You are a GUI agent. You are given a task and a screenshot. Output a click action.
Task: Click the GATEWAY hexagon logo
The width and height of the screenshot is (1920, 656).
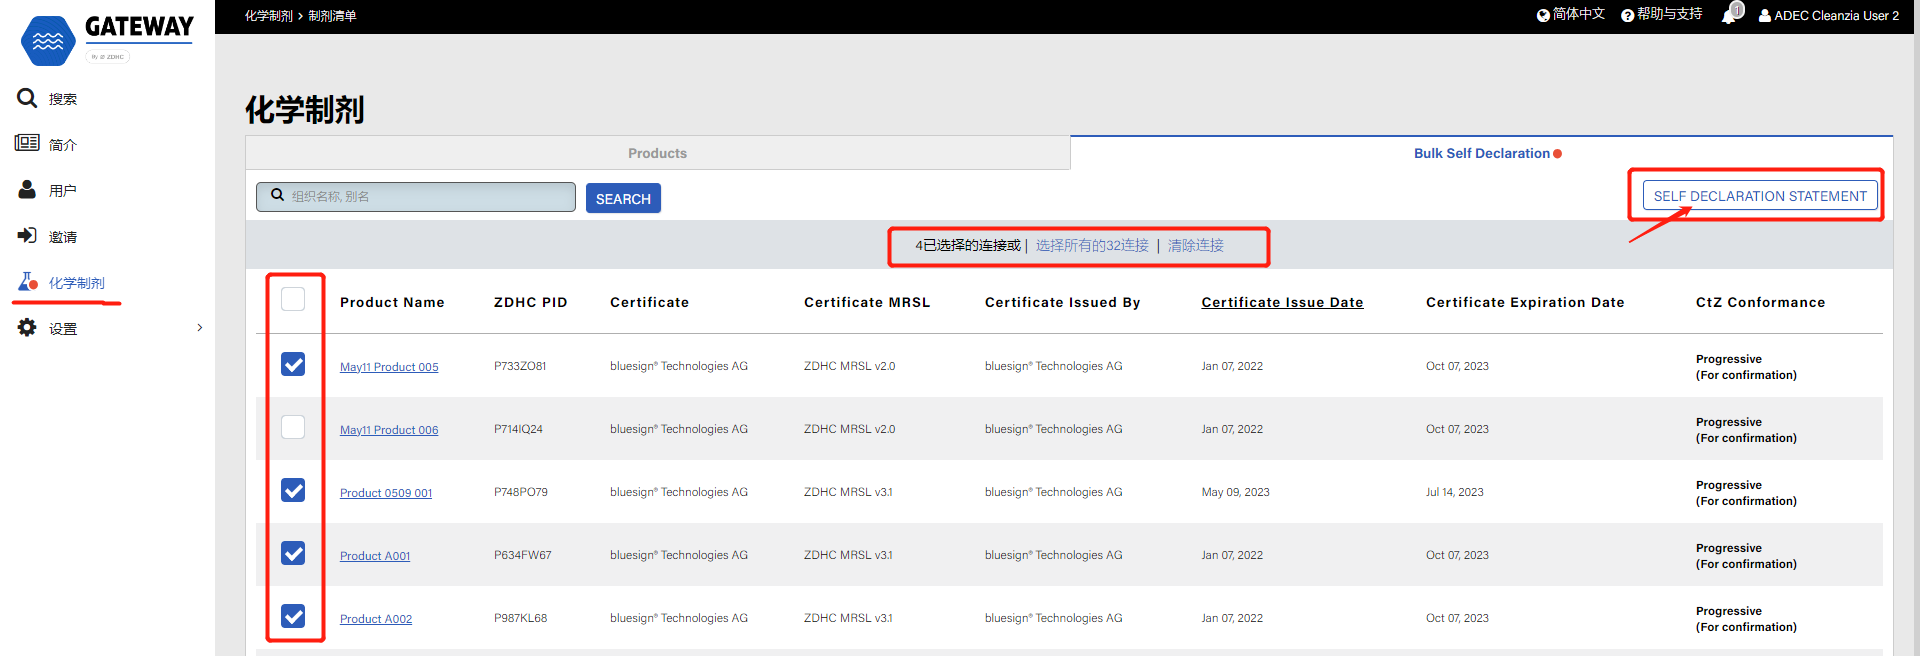pyautogui.click(x=48, y=41)
